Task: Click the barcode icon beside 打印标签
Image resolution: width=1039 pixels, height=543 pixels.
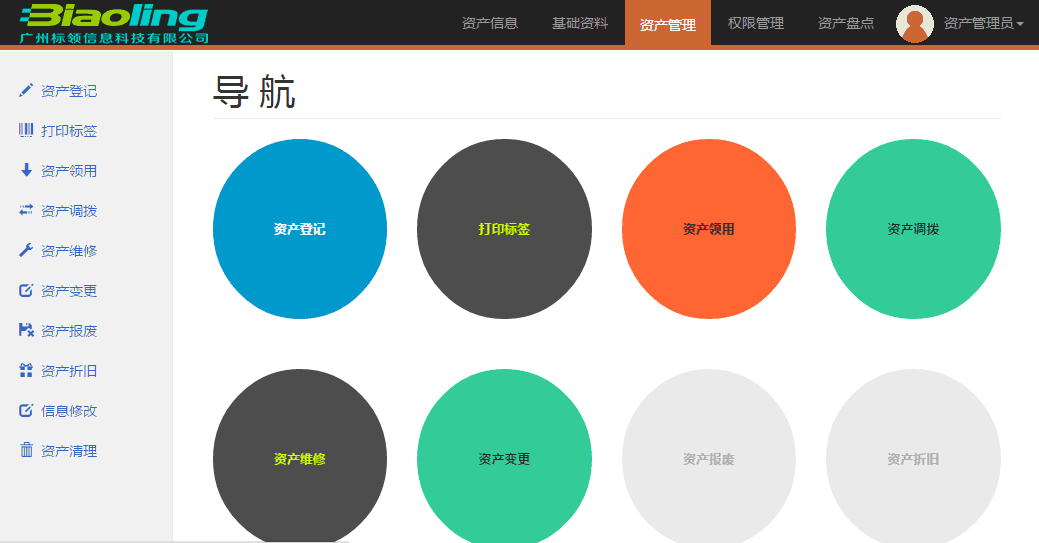Action: pos(26,131)
